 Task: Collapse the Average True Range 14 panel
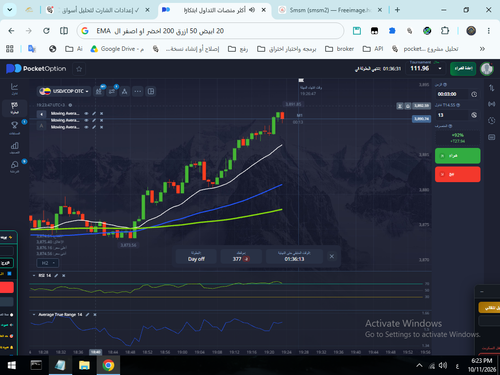point(34,315)
